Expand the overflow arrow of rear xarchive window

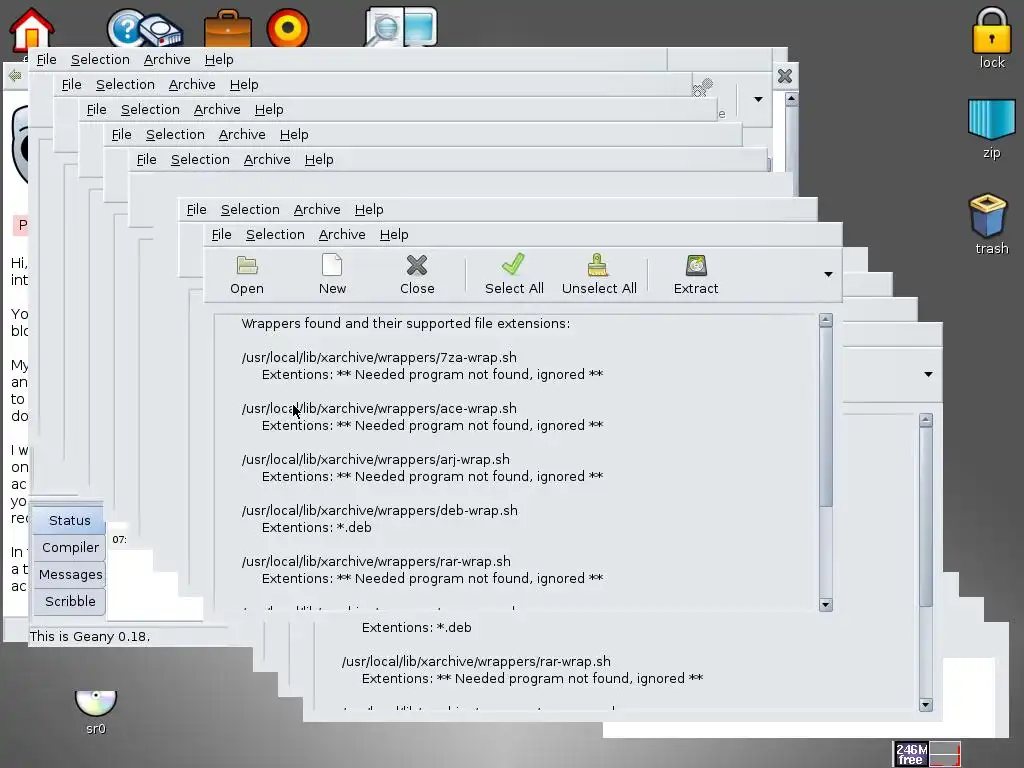[928, 374]
